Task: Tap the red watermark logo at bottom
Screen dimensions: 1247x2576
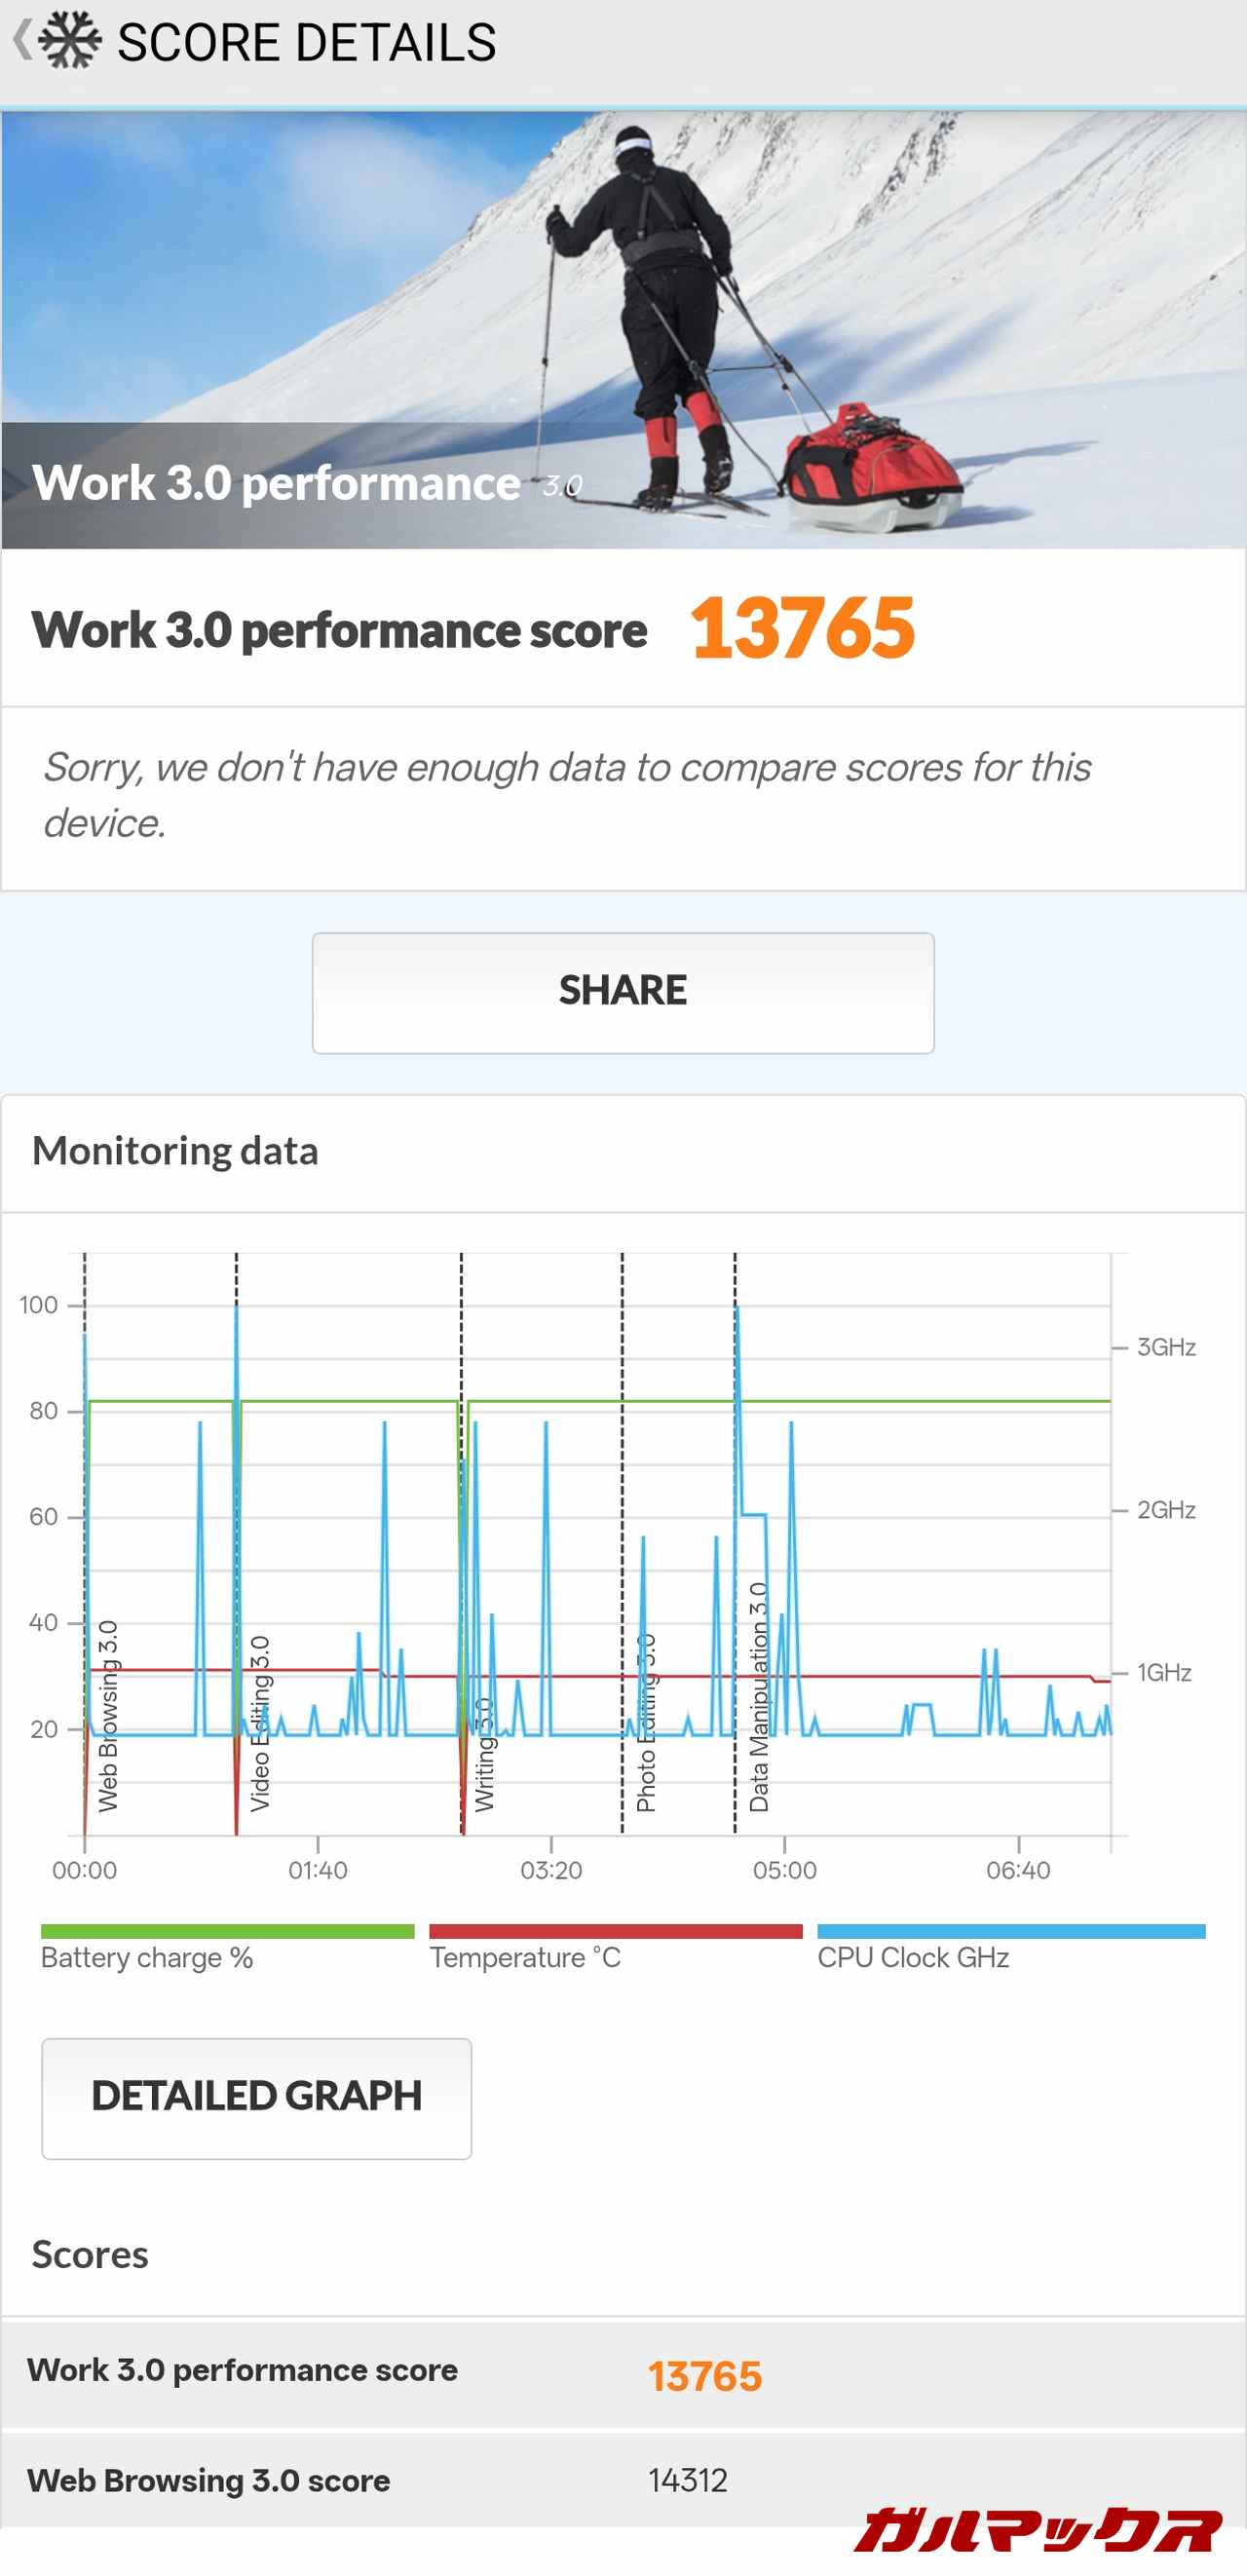Action: pyautogui.click(x=1037, y=2530)
